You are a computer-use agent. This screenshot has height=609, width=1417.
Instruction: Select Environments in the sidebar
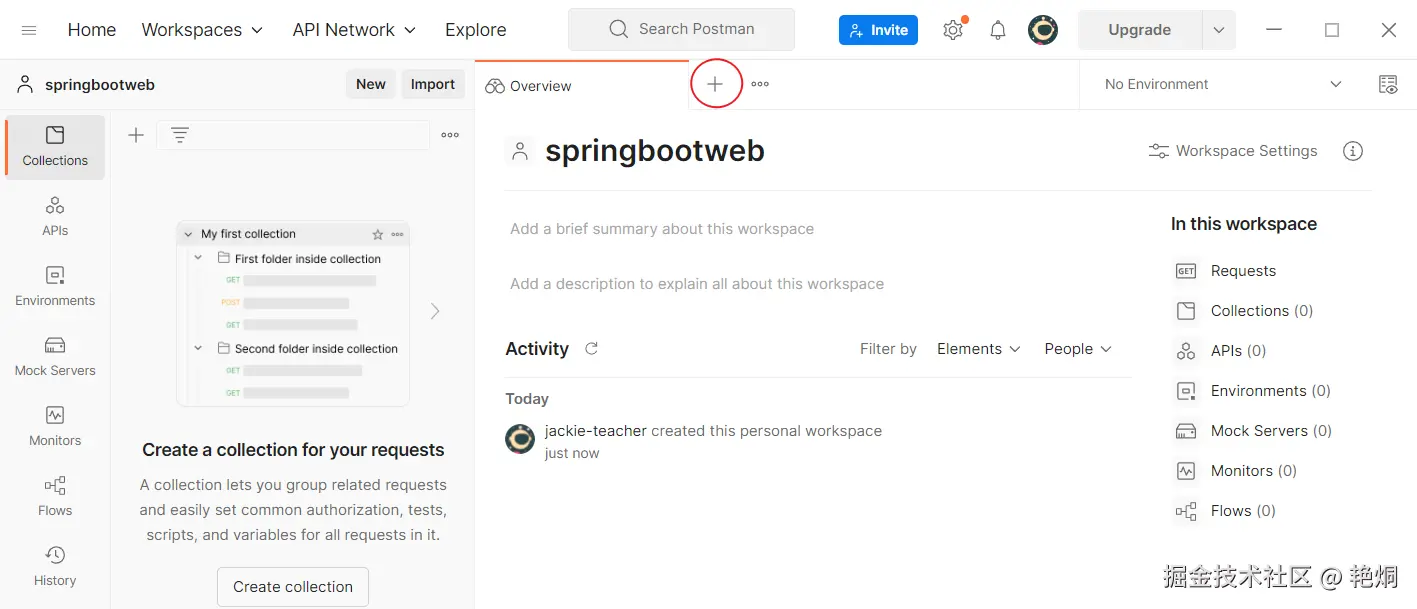[55, 287]
